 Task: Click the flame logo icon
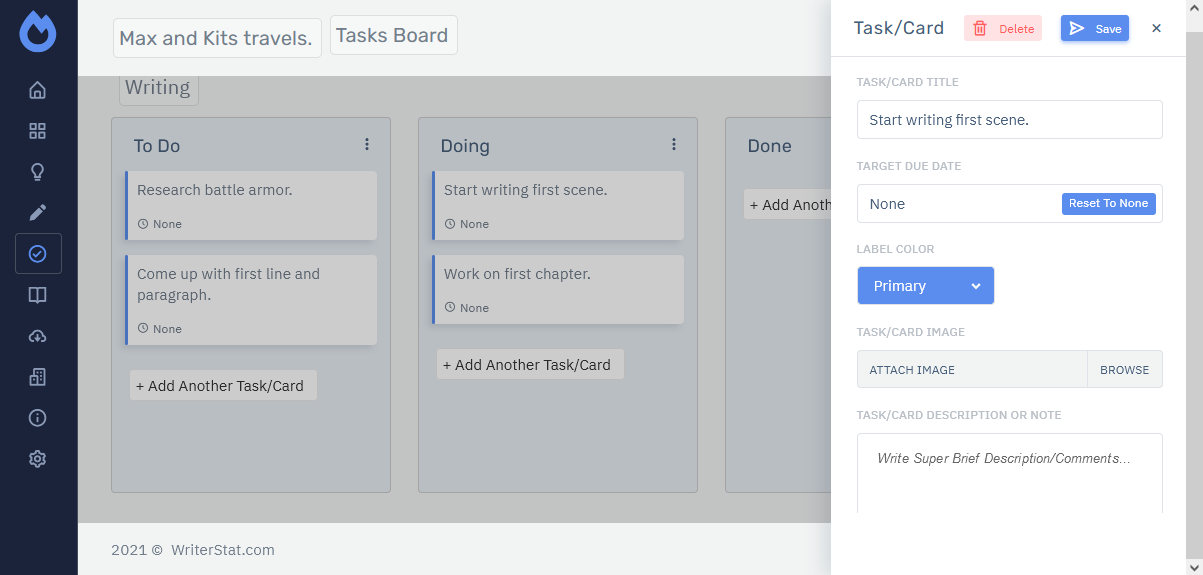tap(38, 32)
